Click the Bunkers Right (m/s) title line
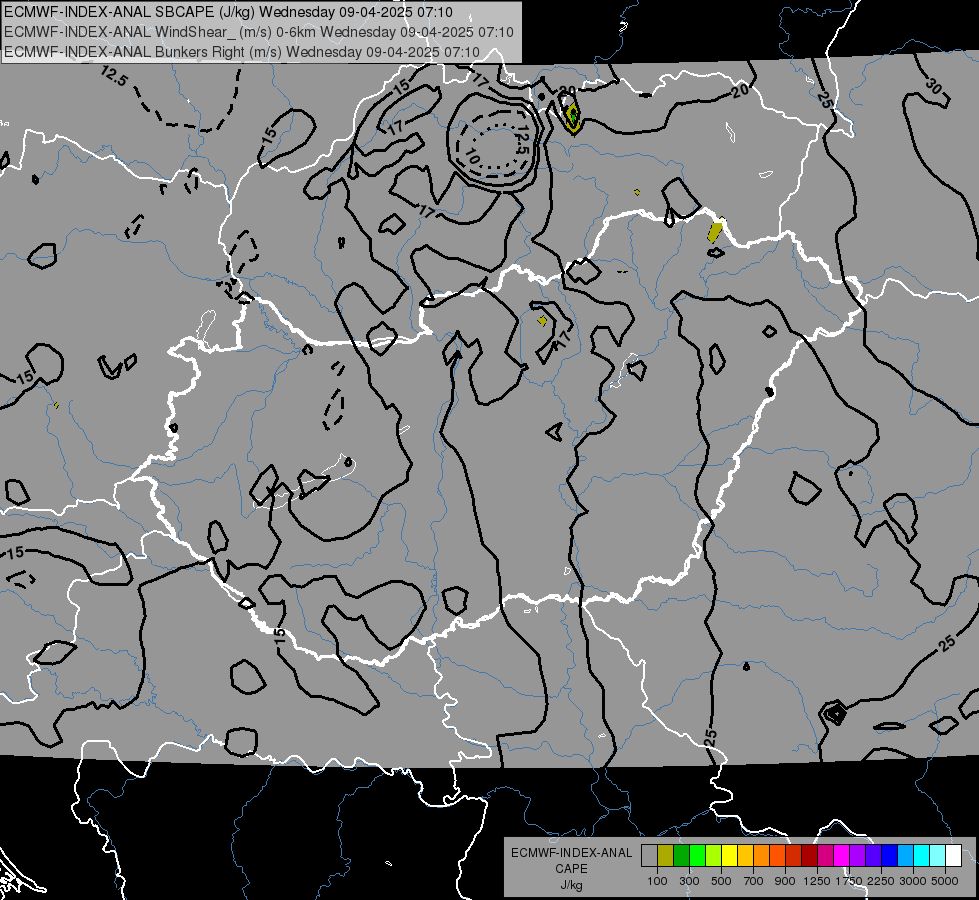The height and width of the screenshot is (900, 979). pos(242,52)
